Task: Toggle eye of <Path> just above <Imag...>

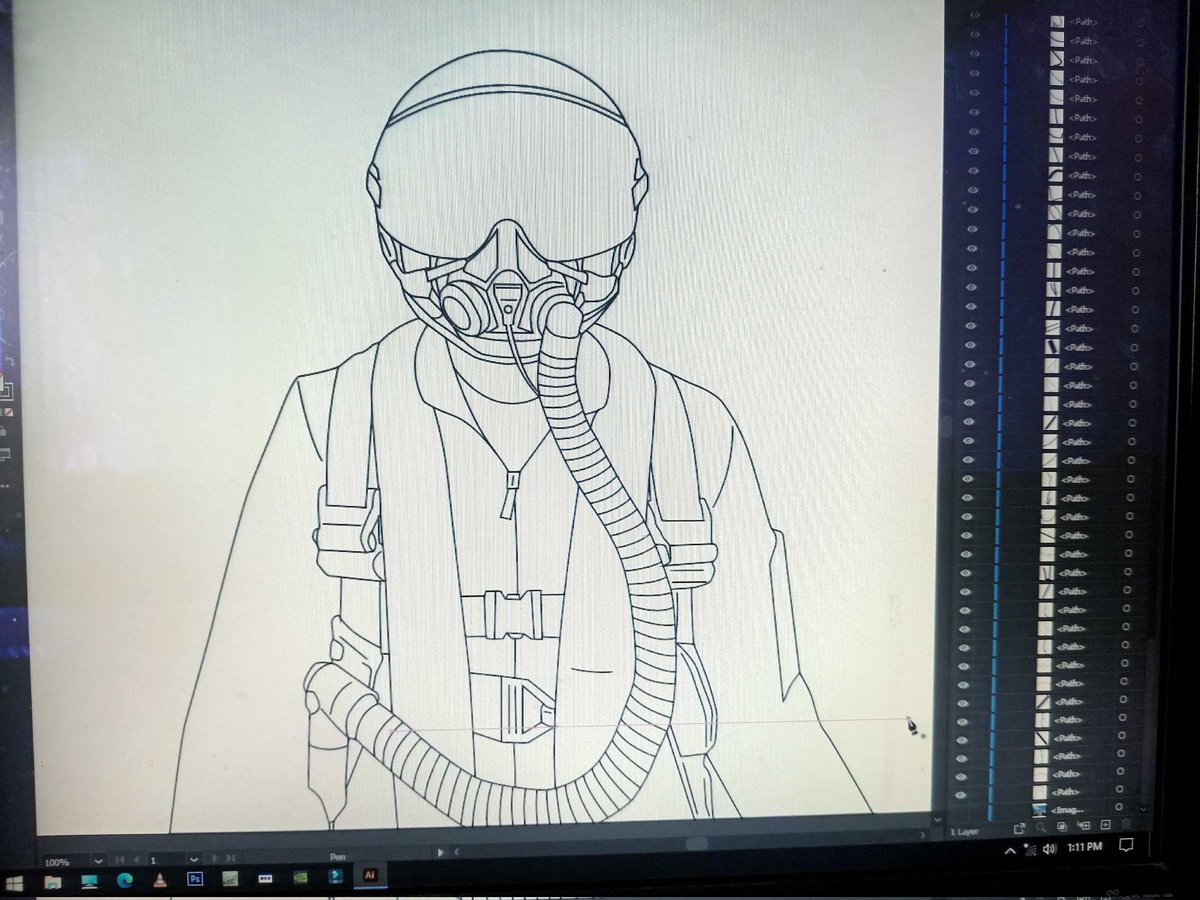Action: click(x=961, y=795)
